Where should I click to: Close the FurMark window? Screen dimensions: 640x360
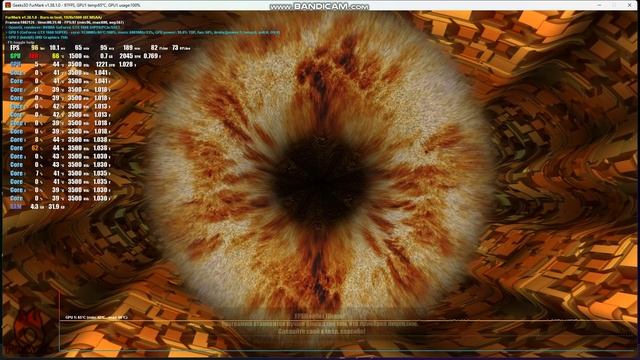coord(629,5)
